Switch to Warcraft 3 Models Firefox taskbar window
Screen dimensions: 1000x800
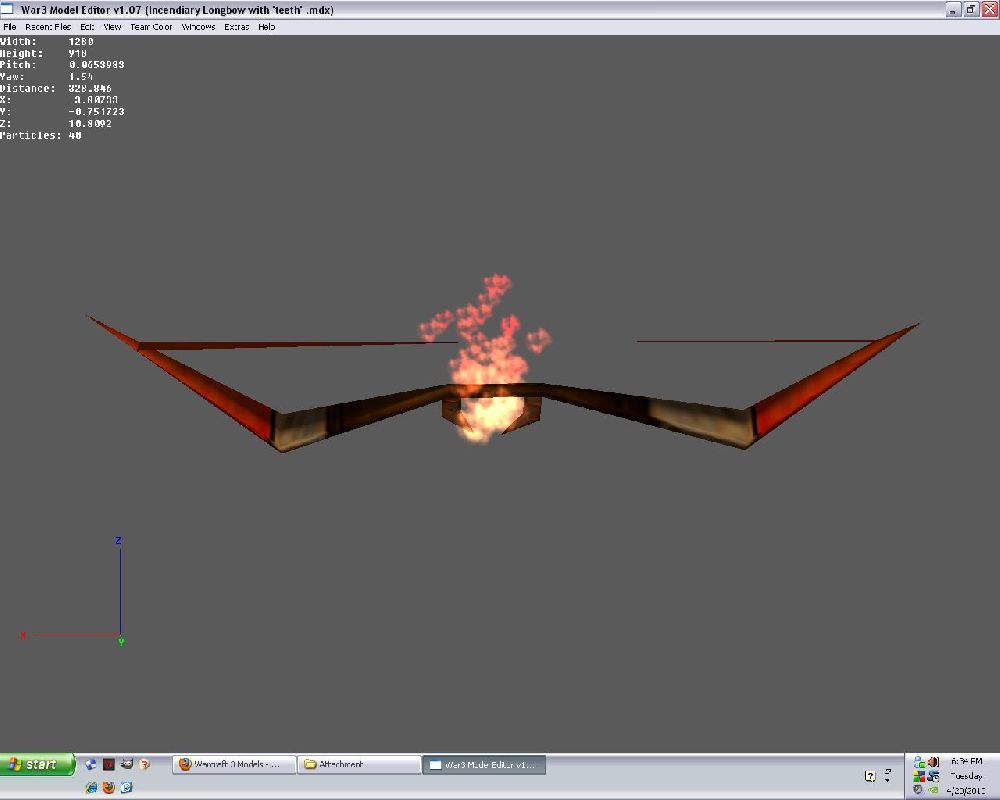pyautogui.click(x=233, y=764)
